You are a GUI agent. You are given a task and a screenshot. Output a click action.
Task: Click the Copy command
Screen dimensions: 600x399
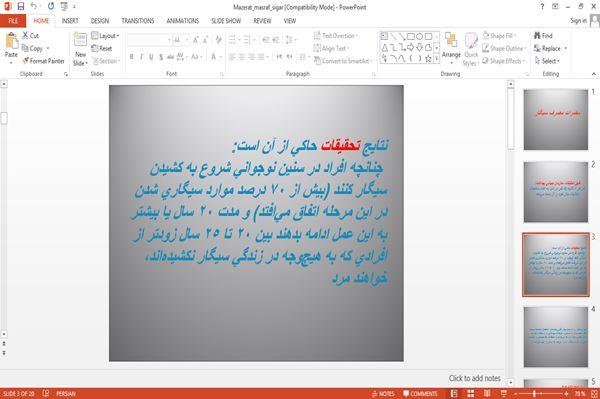pyautogui.click(x=33, y=48)
